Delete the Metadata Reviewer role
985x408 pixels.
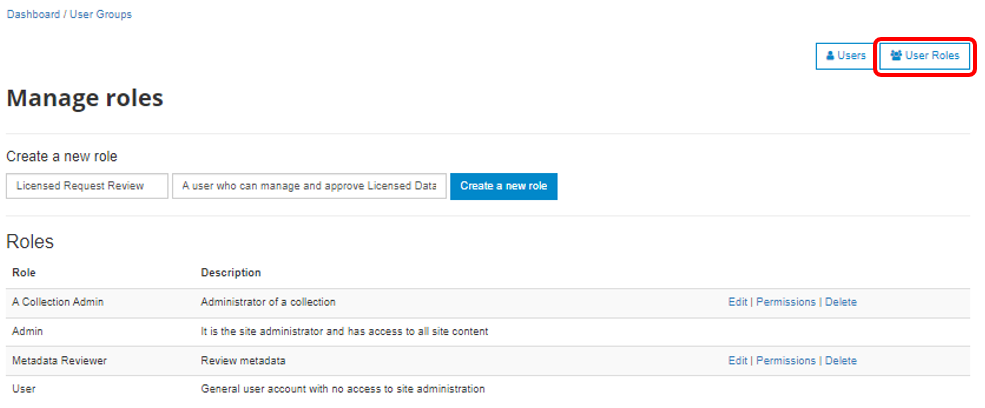point(841,360)
